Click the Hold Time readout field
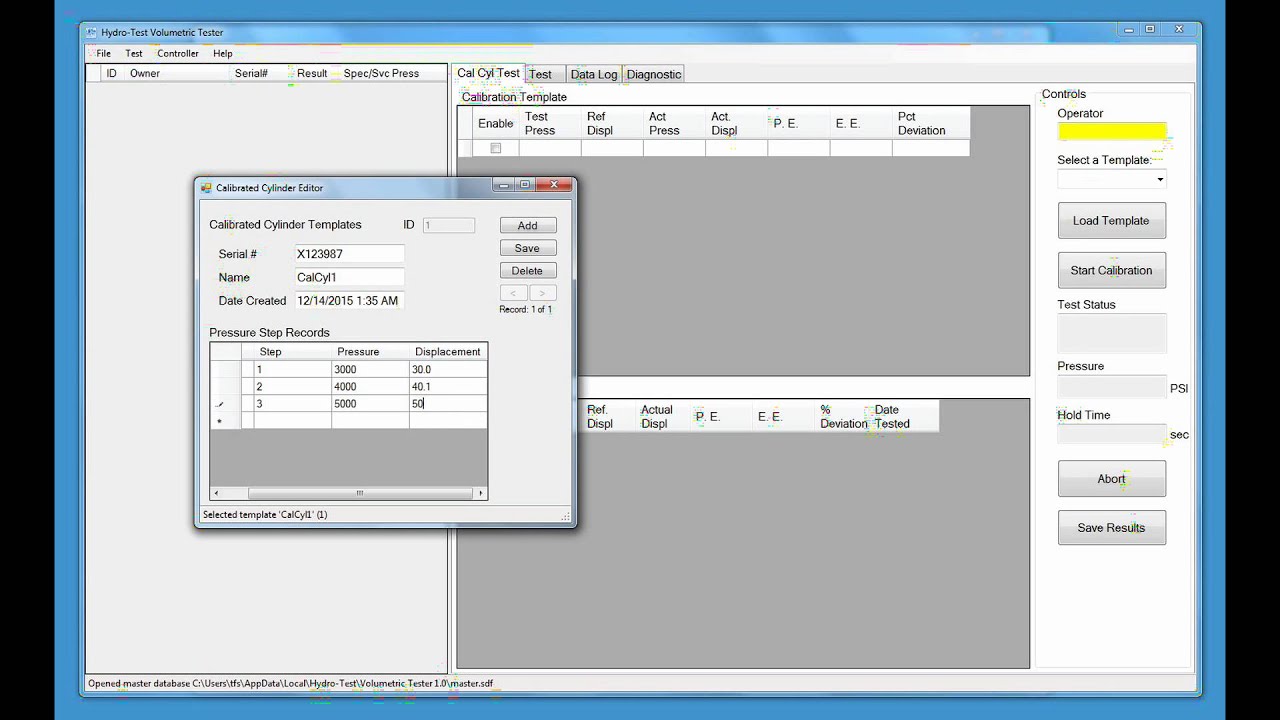Viewport: 1280px width, 720px height. pos(1112,434)
